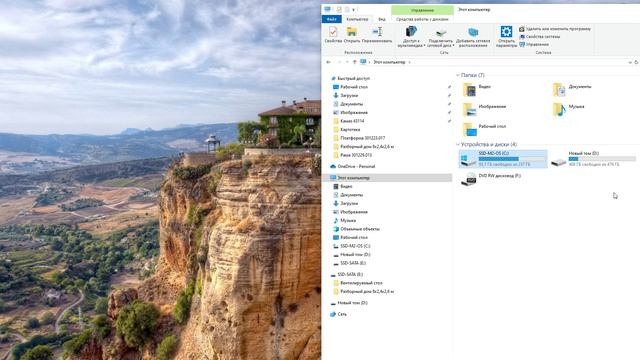Click New Folder icon in Quick Access Toolbar
This screenshot has width=640, height=360.
point(347,9)
